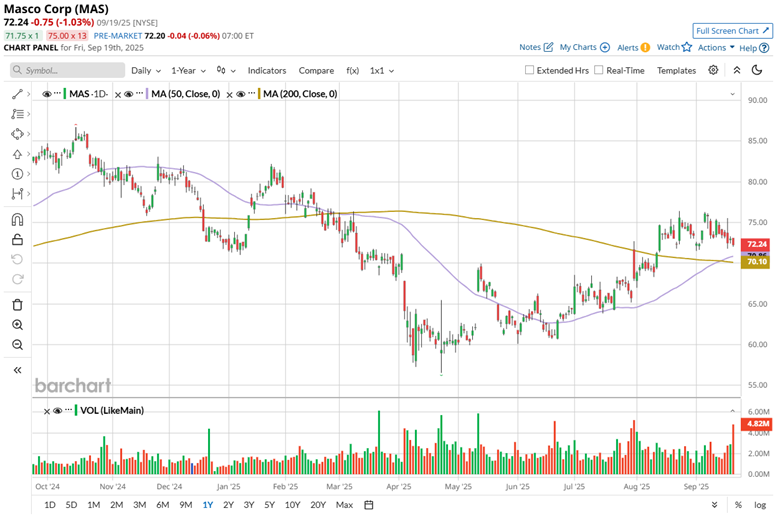Image resolution: width=780 pixels, height=516 pixels.
Task: Expand bottom bar double-down chevron
Action: click(714, 505)
